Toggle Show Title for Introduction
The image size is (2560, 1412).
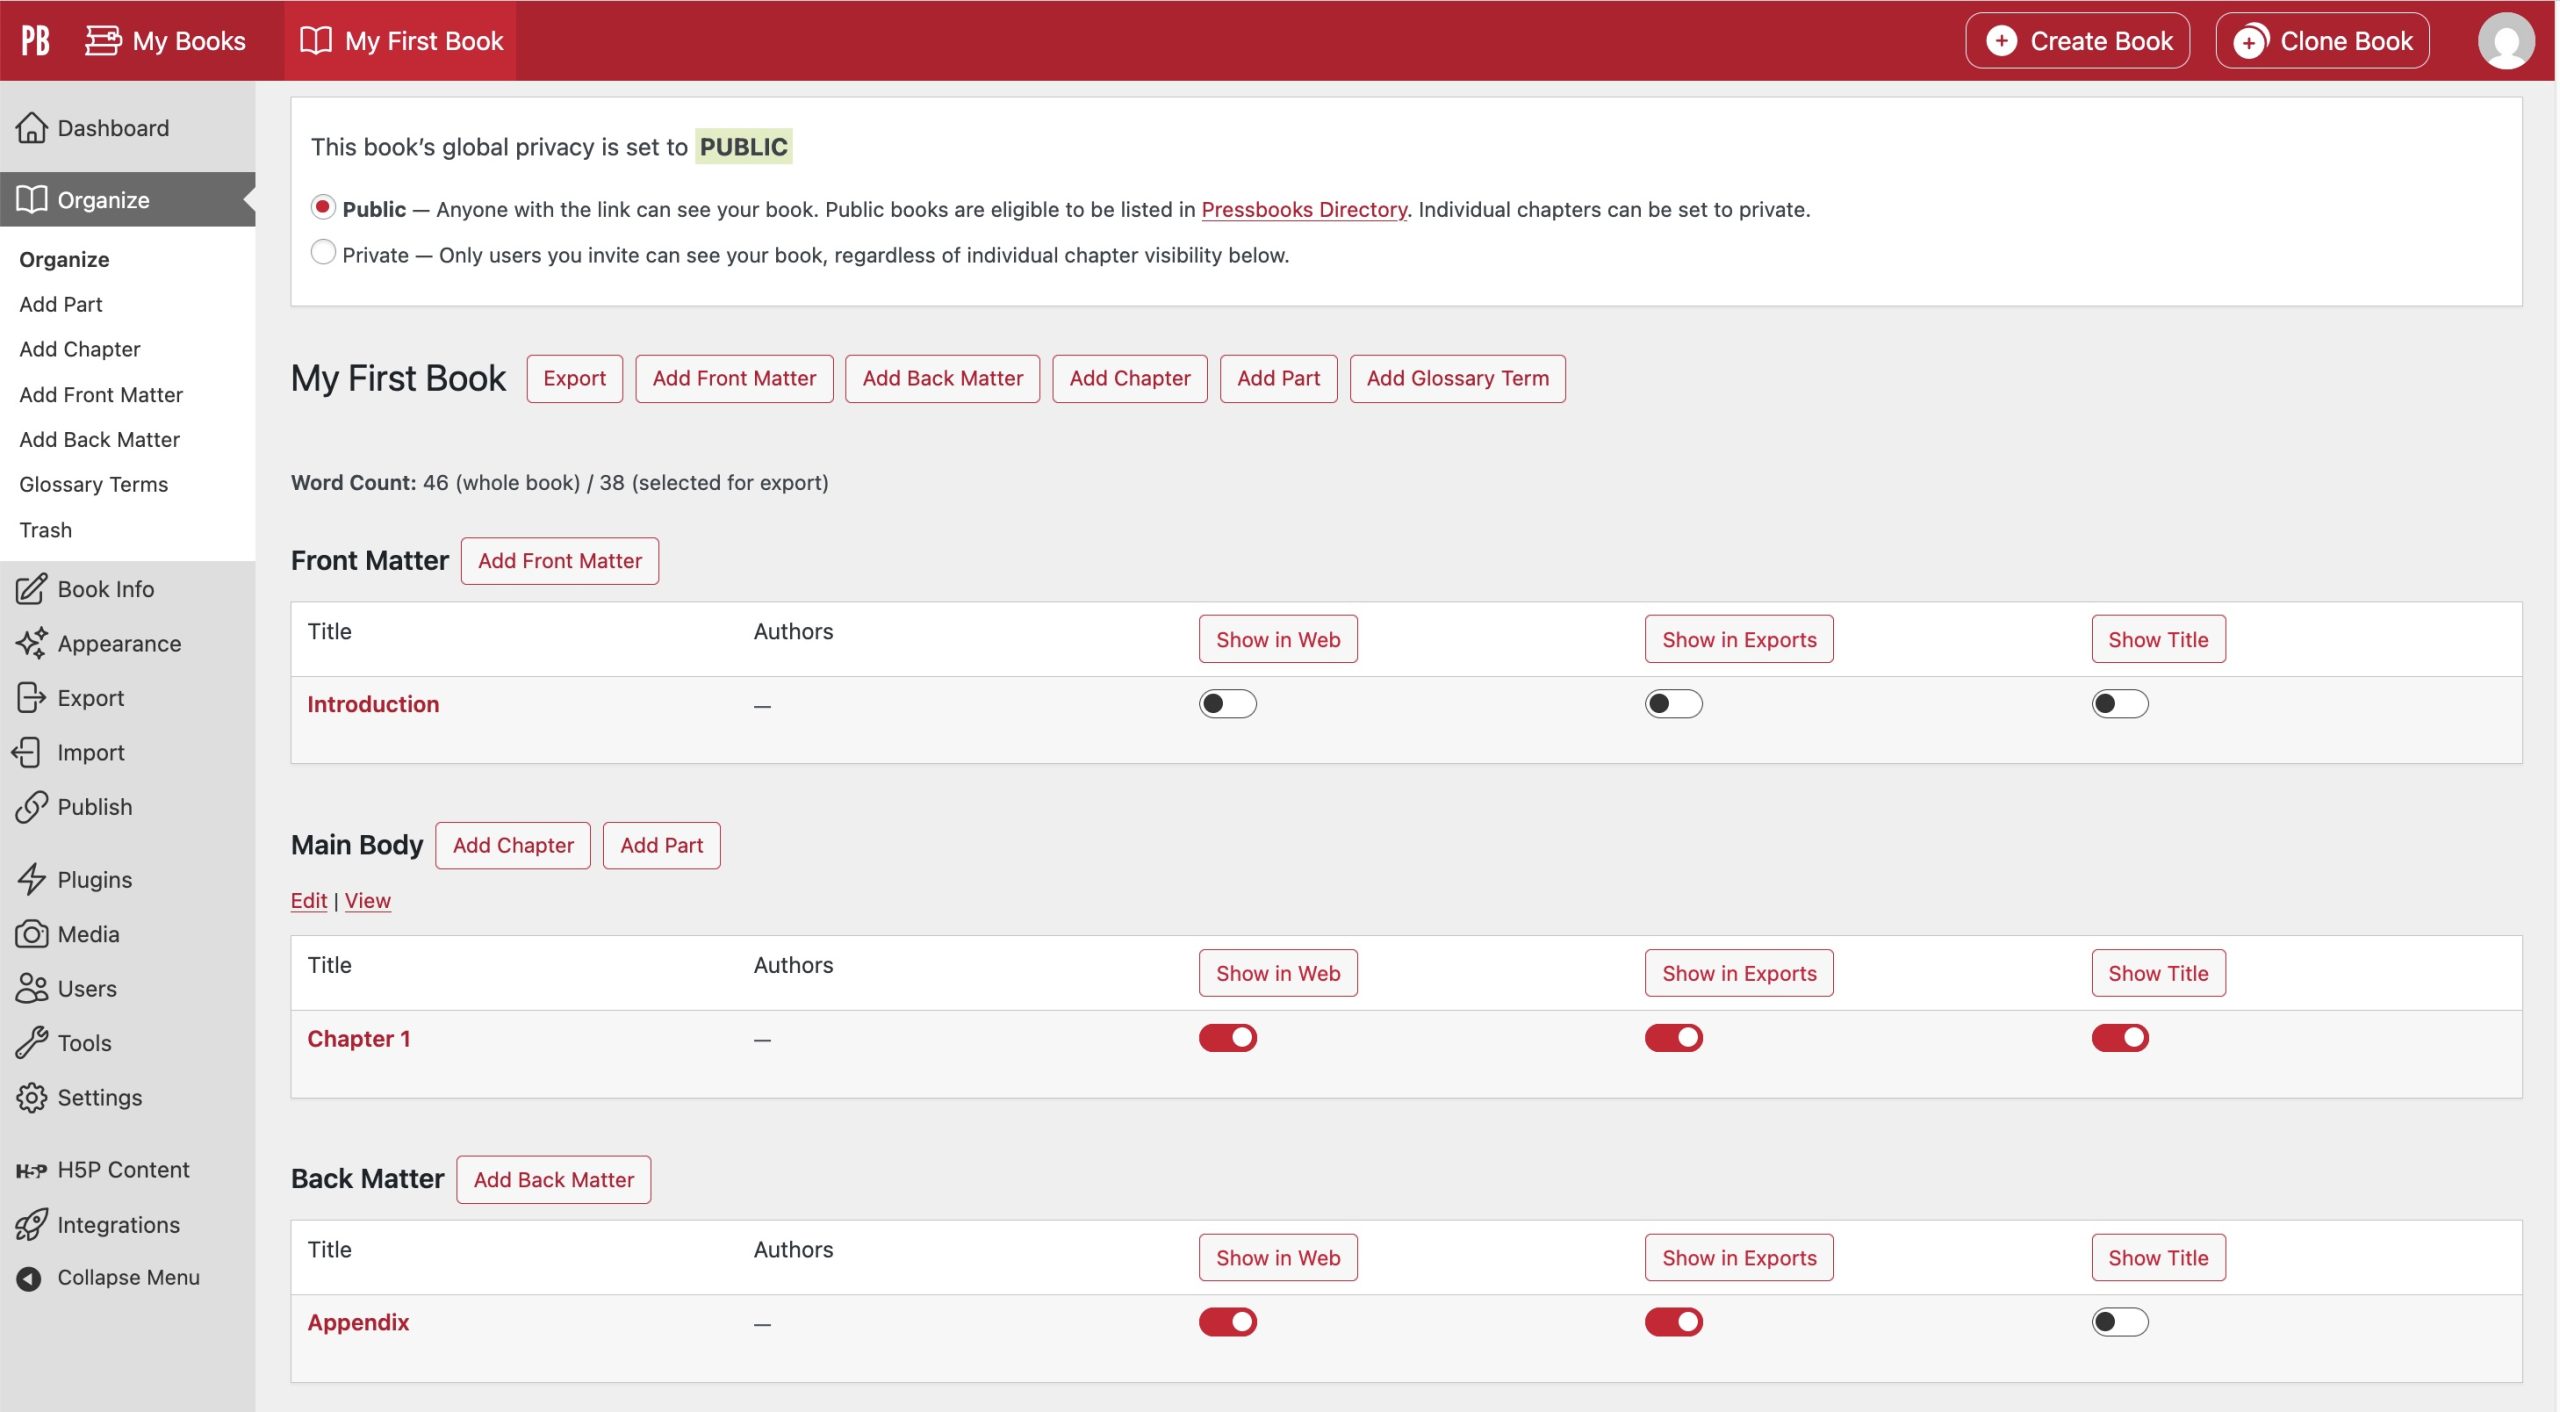click(2119, 704)
